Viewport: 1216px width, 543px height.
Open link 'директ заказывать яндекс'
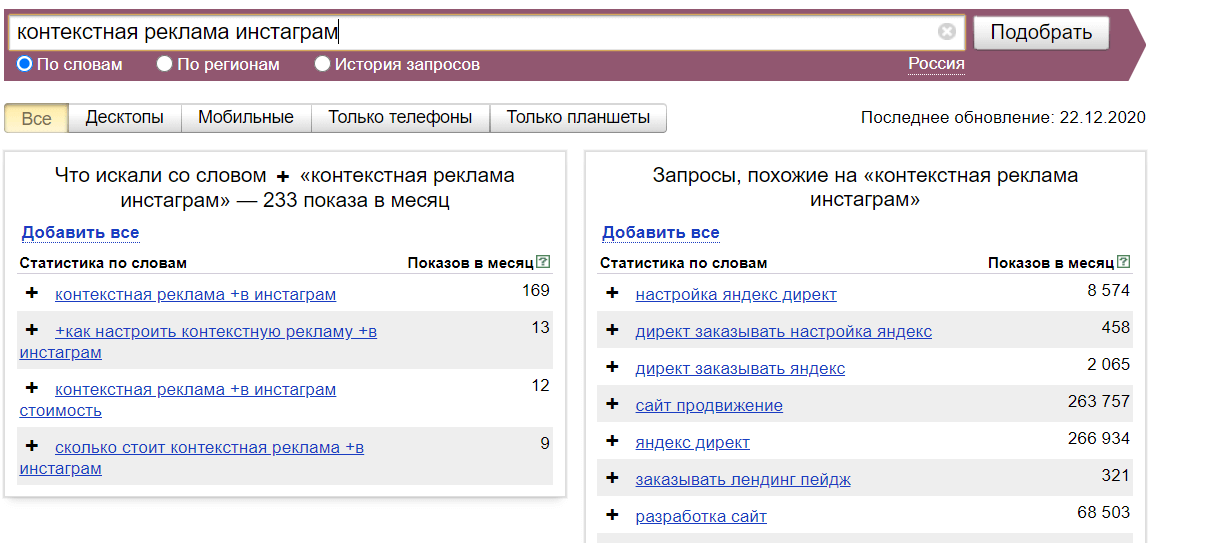coord(740,368)
